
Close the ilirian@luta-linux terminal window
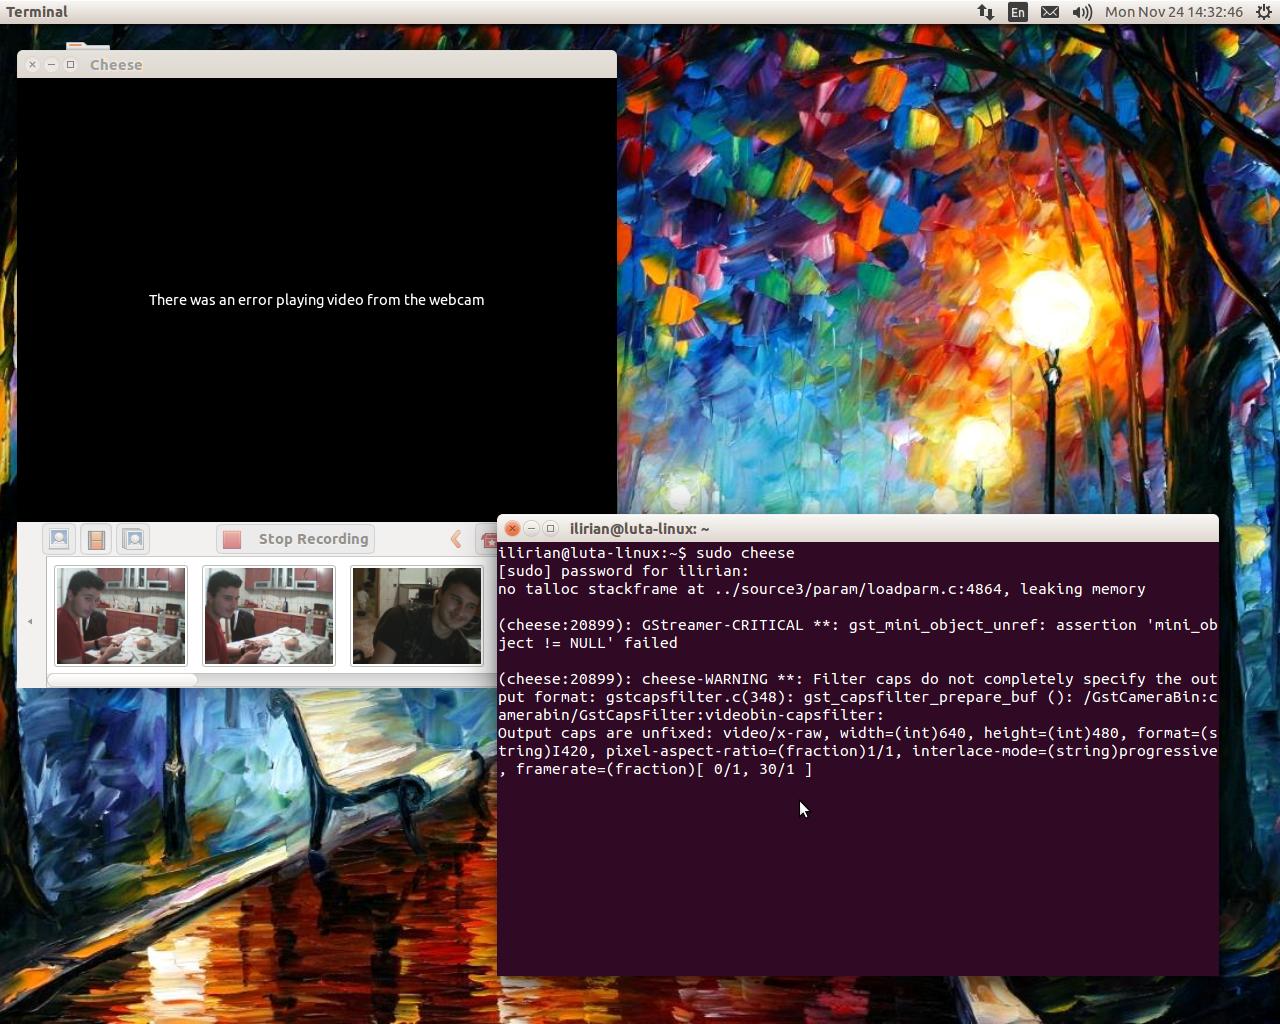point(512,528)
